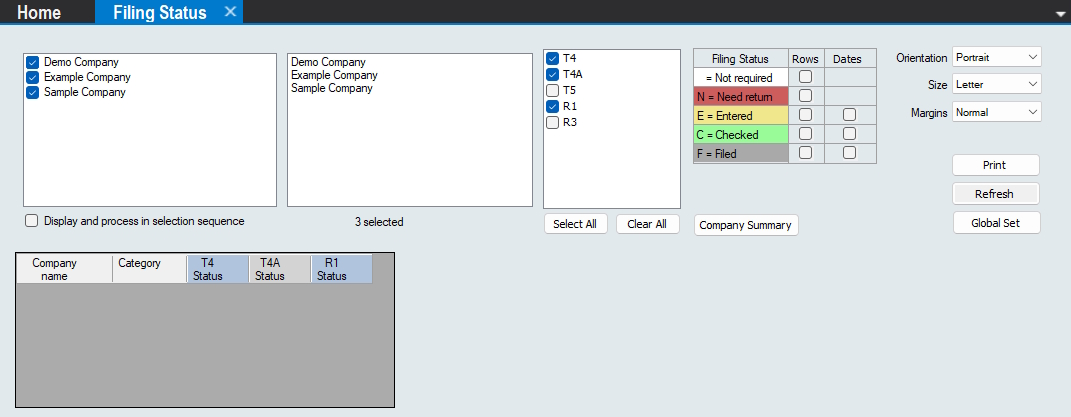
Task: Uncheck the Demo Company checkbox
Action: coord(32,62)
